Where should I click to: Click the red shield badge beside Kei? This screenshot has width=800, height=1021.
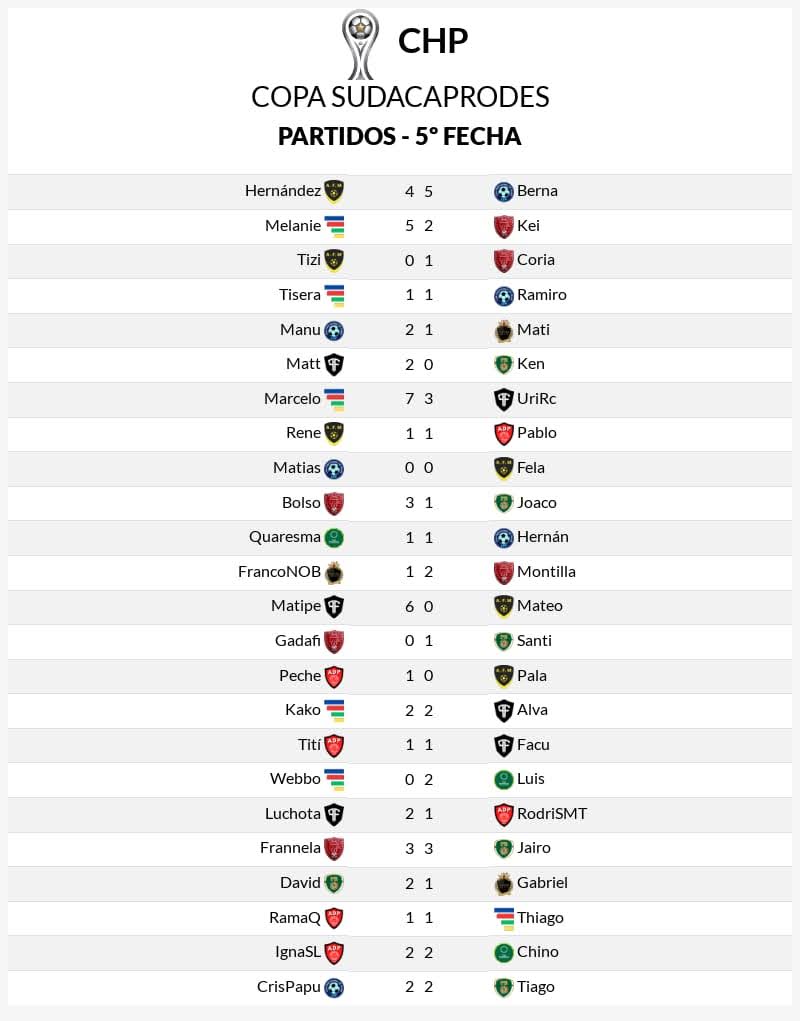pos(503,227)
